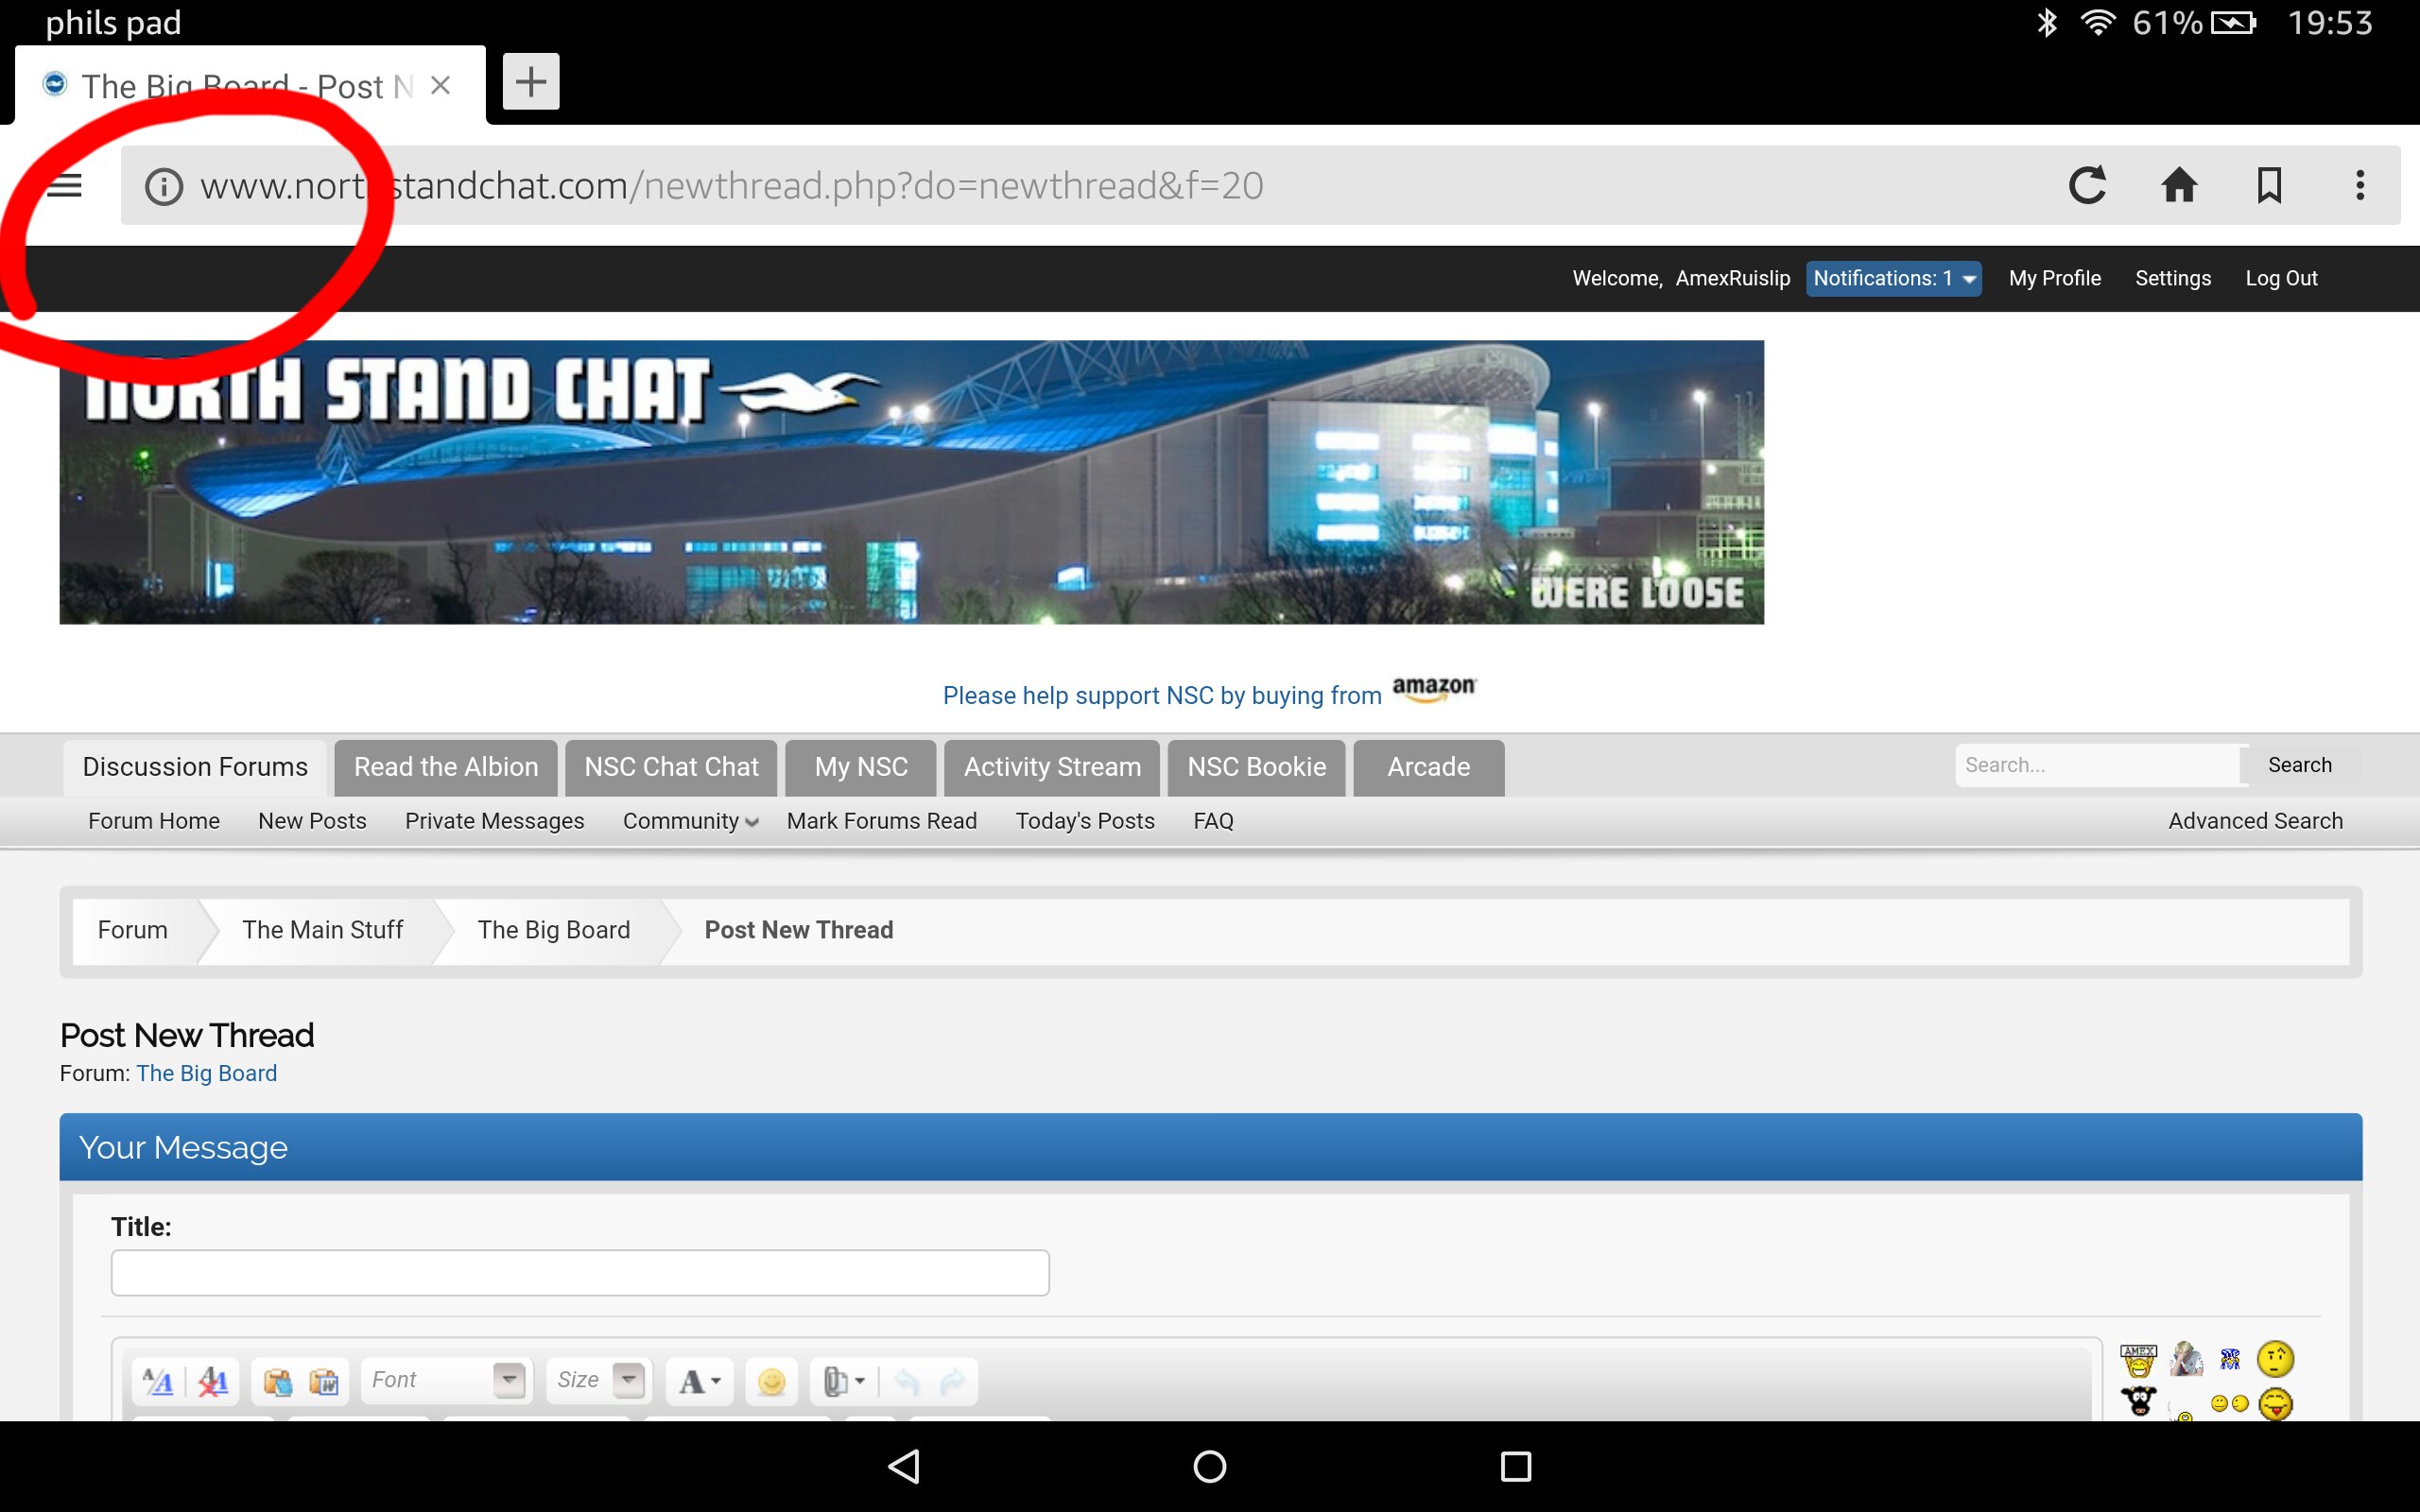Open the text color picker
This screenshot has height=1512, width=2420.
(700, 1382)
